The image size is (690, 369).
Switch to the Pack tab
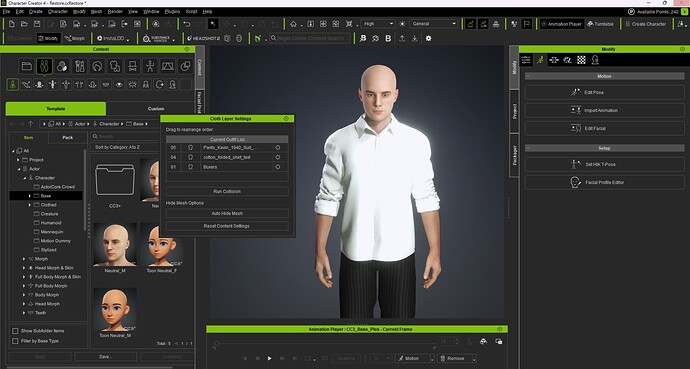[x=67, y=138]
